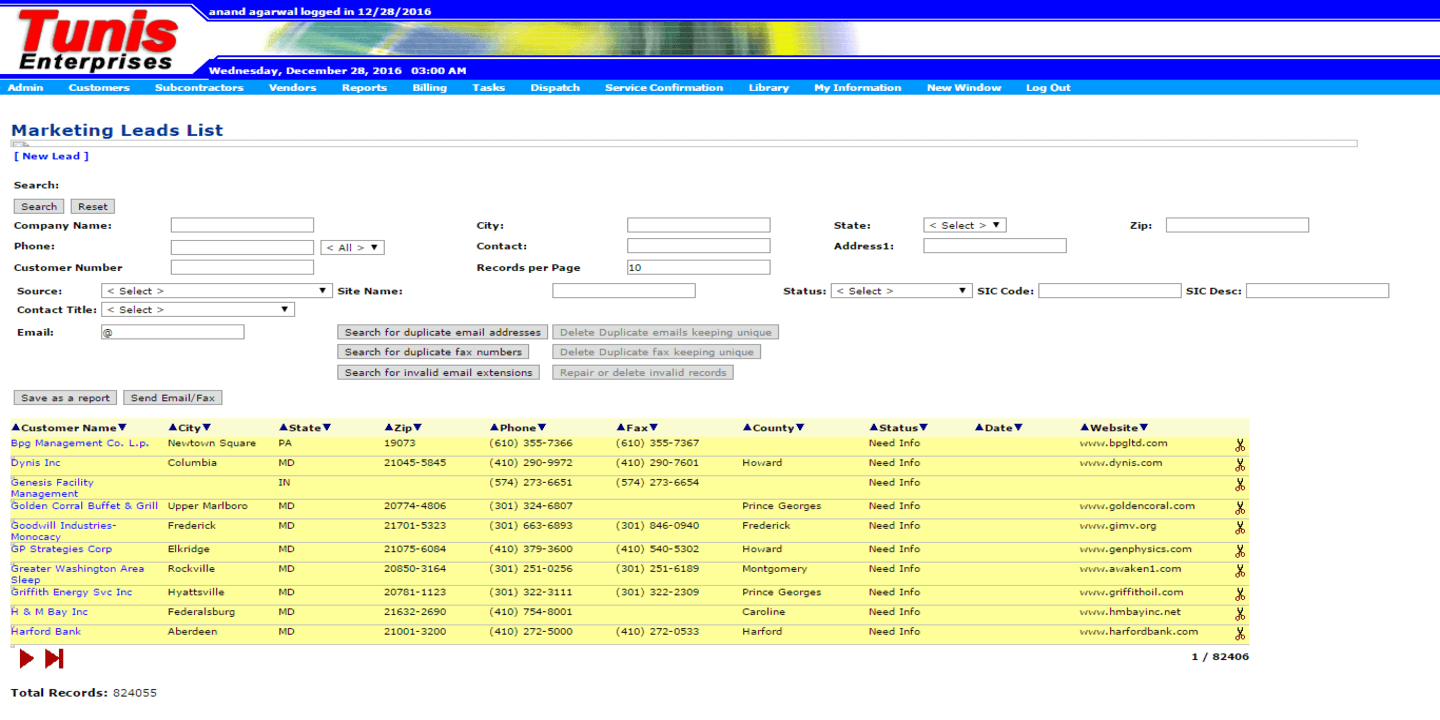
Task: Open the Source select dropdown
Action: (x=216, y=291)
